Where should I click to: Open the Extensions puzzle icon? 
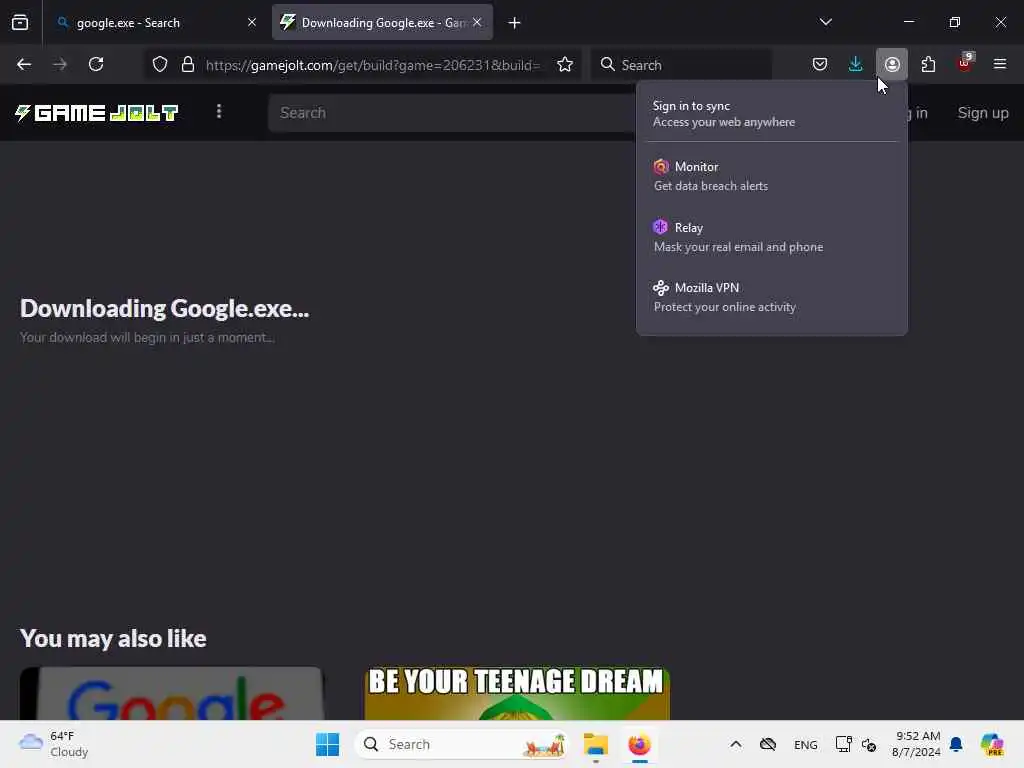point(928,64)
